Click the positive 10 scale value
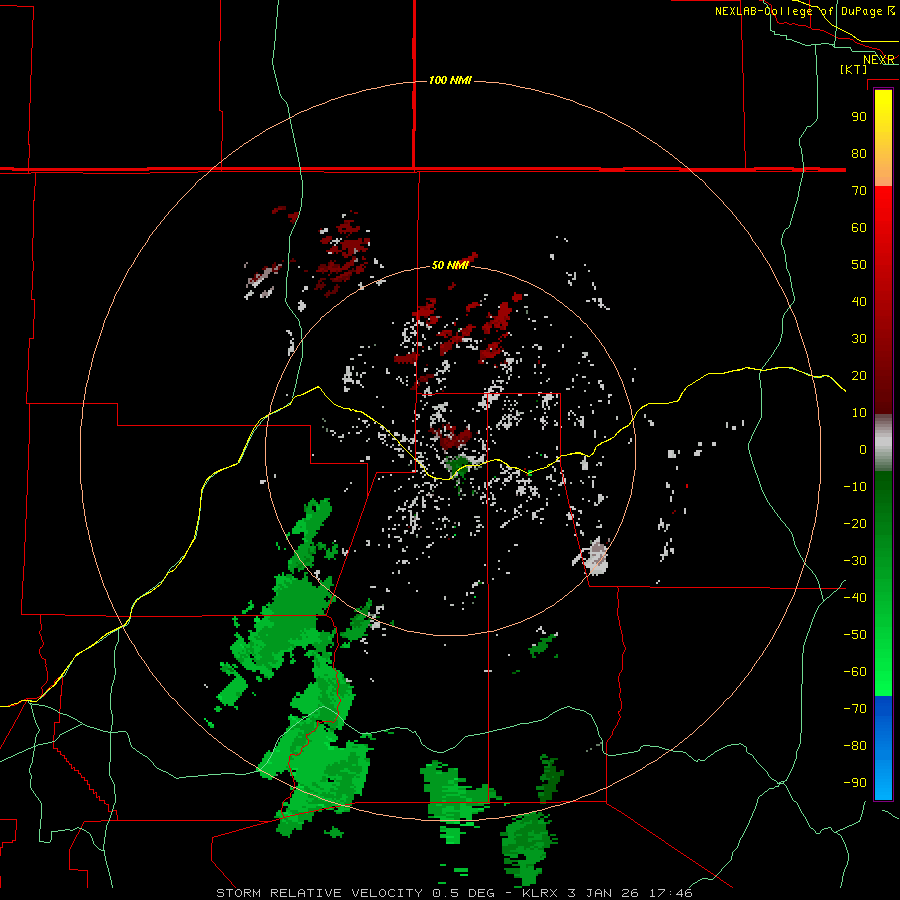 859,413
